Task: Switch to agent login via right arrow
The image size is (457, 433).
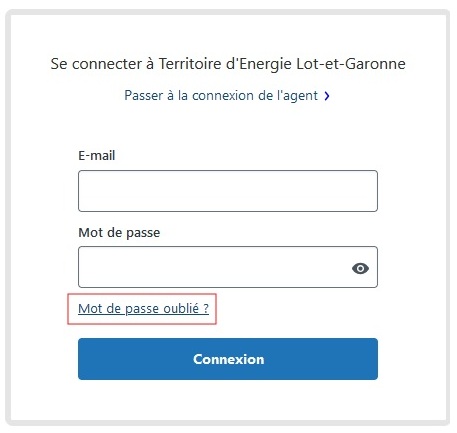Action: [x=327, y=96]
